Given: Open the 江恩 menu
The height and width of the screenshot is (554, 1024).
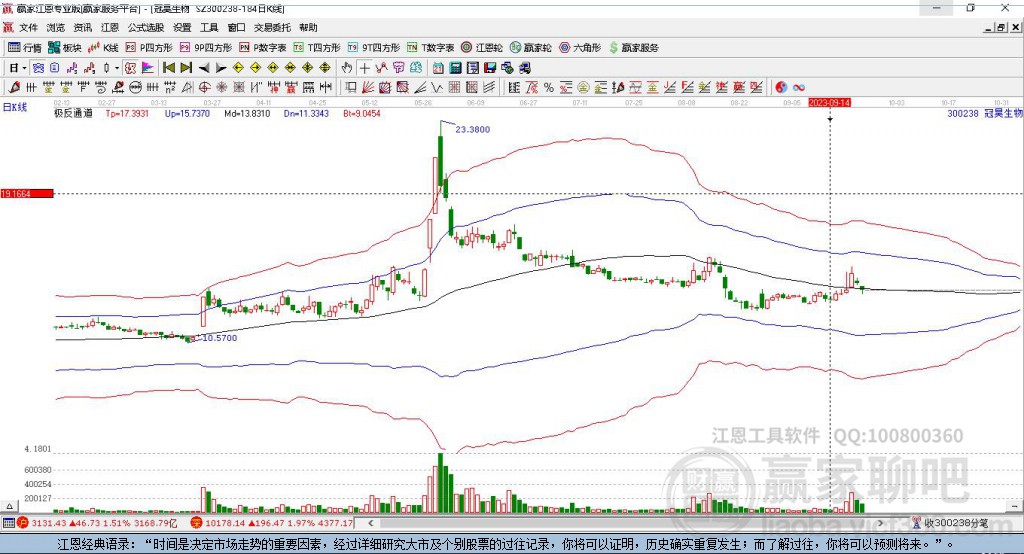Looking at the screenshot, I should (110, 27).
